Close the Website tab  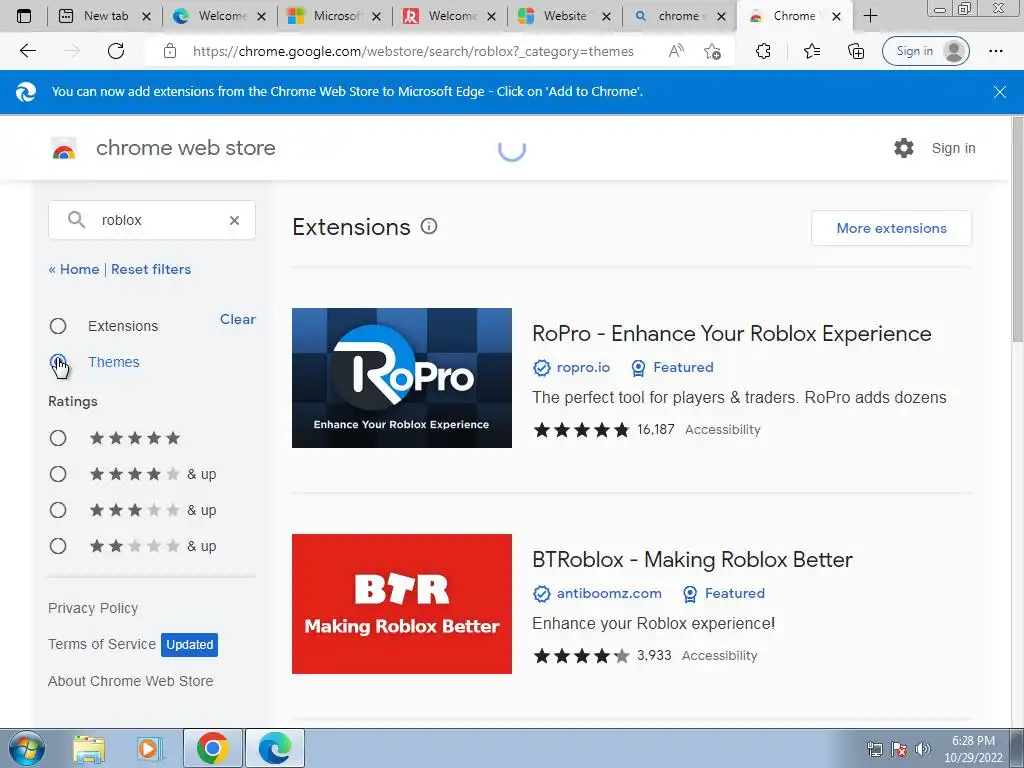click(x=607, y=17)
